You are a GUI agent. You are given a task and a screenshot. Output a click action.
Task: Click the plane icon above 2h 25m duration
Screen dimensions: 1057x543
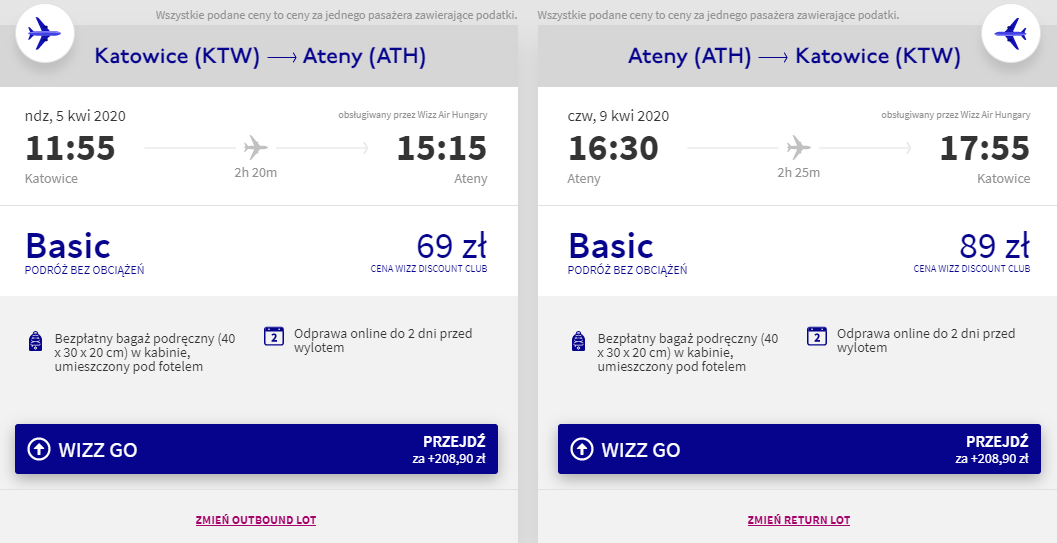pos(798,149)
